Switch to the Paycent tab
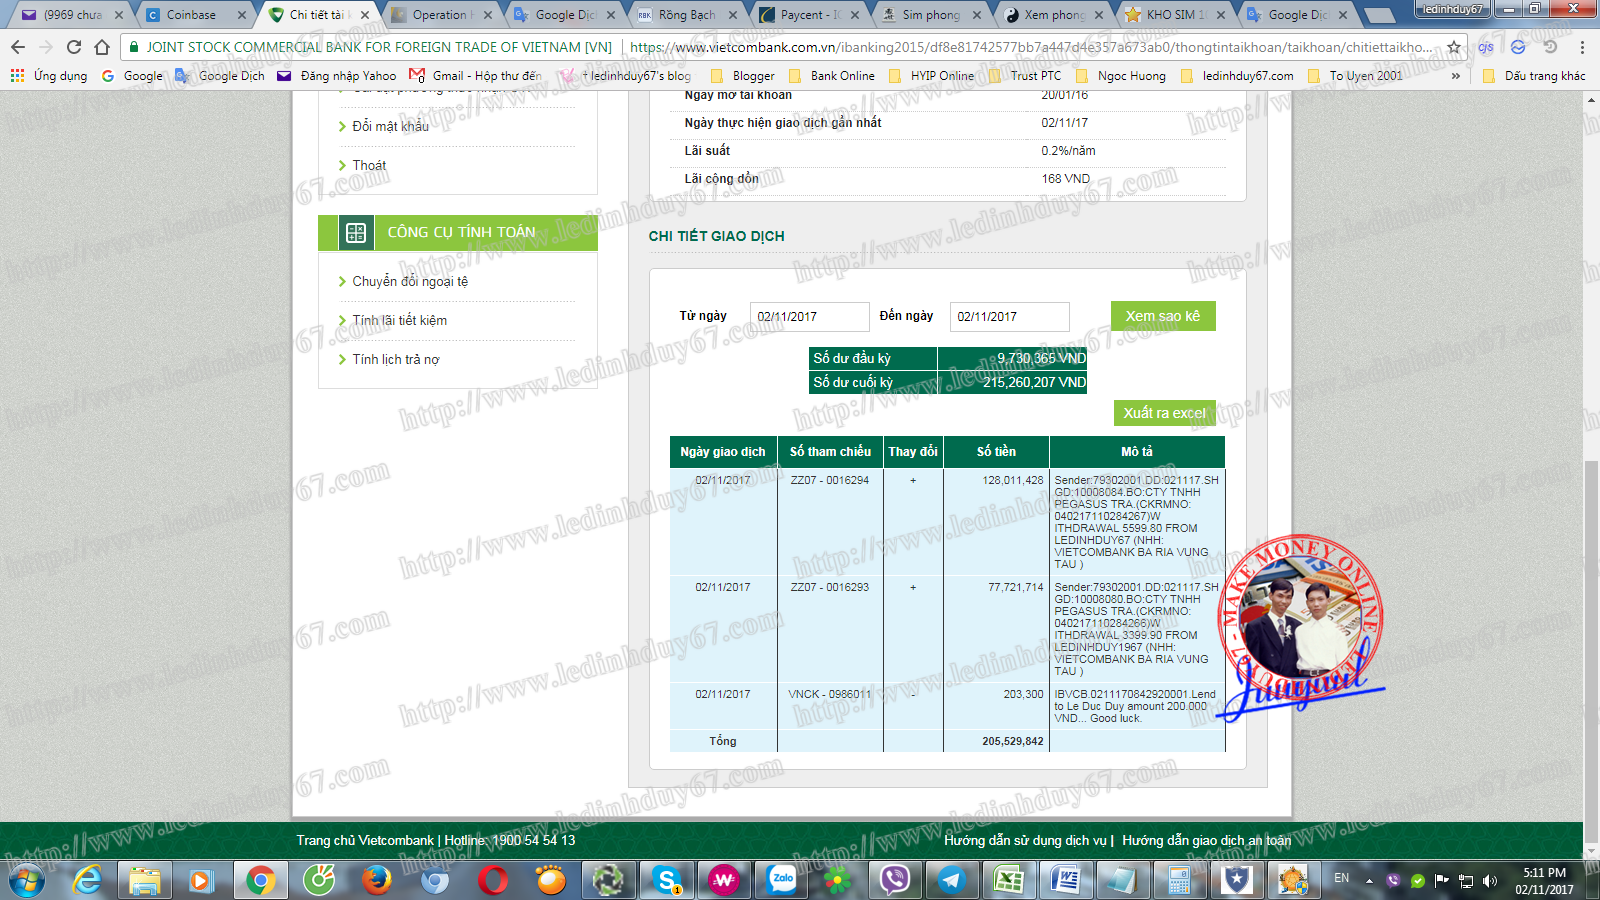The width and height of the screenshot is (1600, 900). 809,15
